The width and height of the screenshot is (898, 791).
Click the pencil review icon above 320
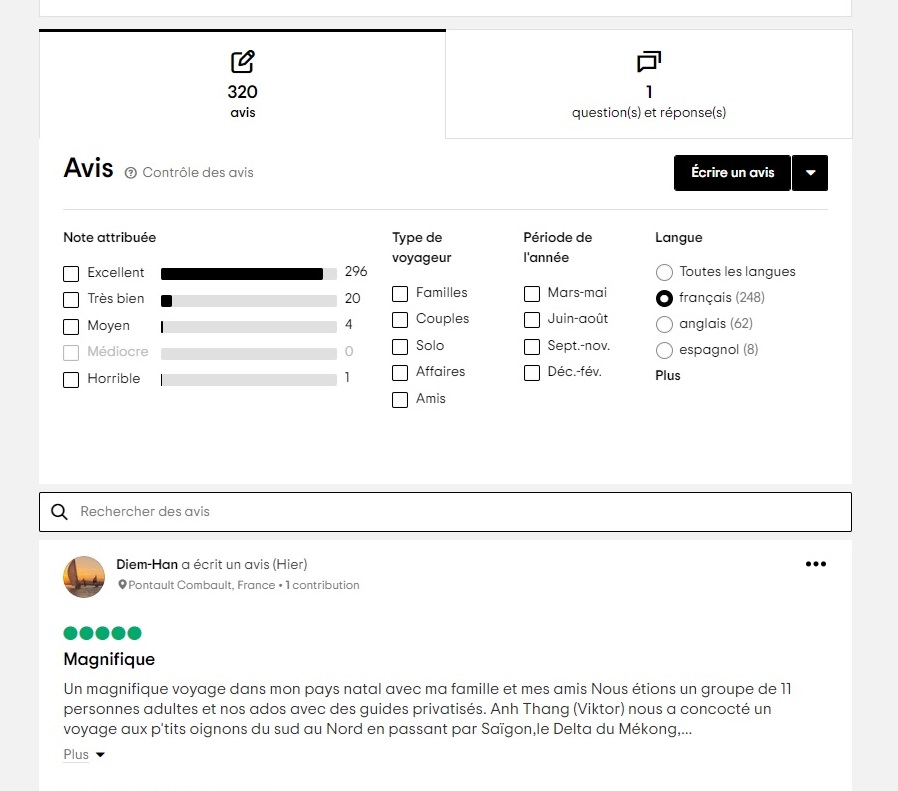pyautogui.click(x=242, y=62)
